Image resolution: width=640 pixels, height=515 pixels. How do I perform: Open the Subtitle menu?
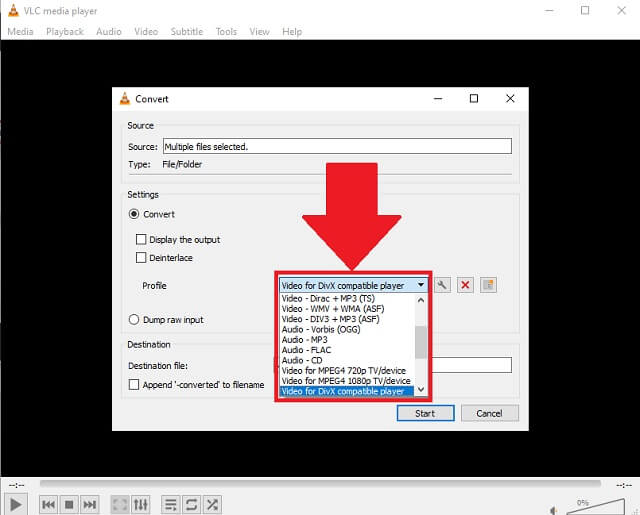click(187, 31)
